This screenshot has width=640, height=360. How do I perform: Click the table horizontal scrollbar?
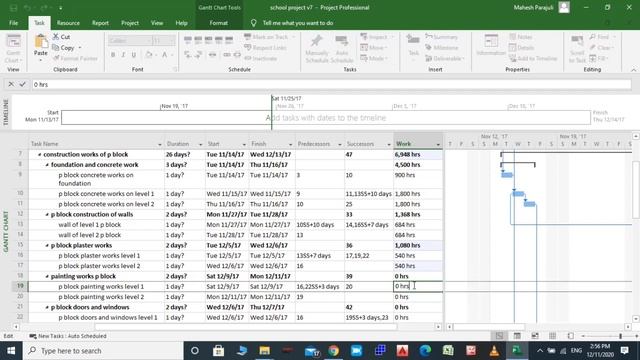coord(246,327)
